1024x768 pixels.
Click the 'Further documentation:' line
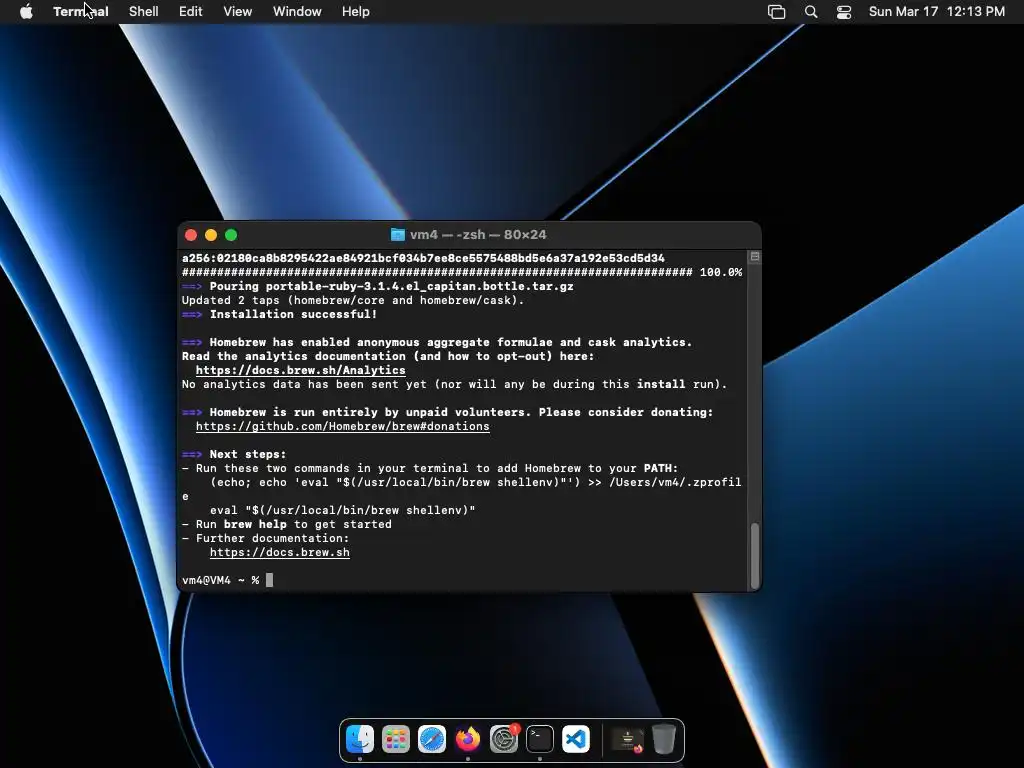pyautogui.click(x=266, y=538)
